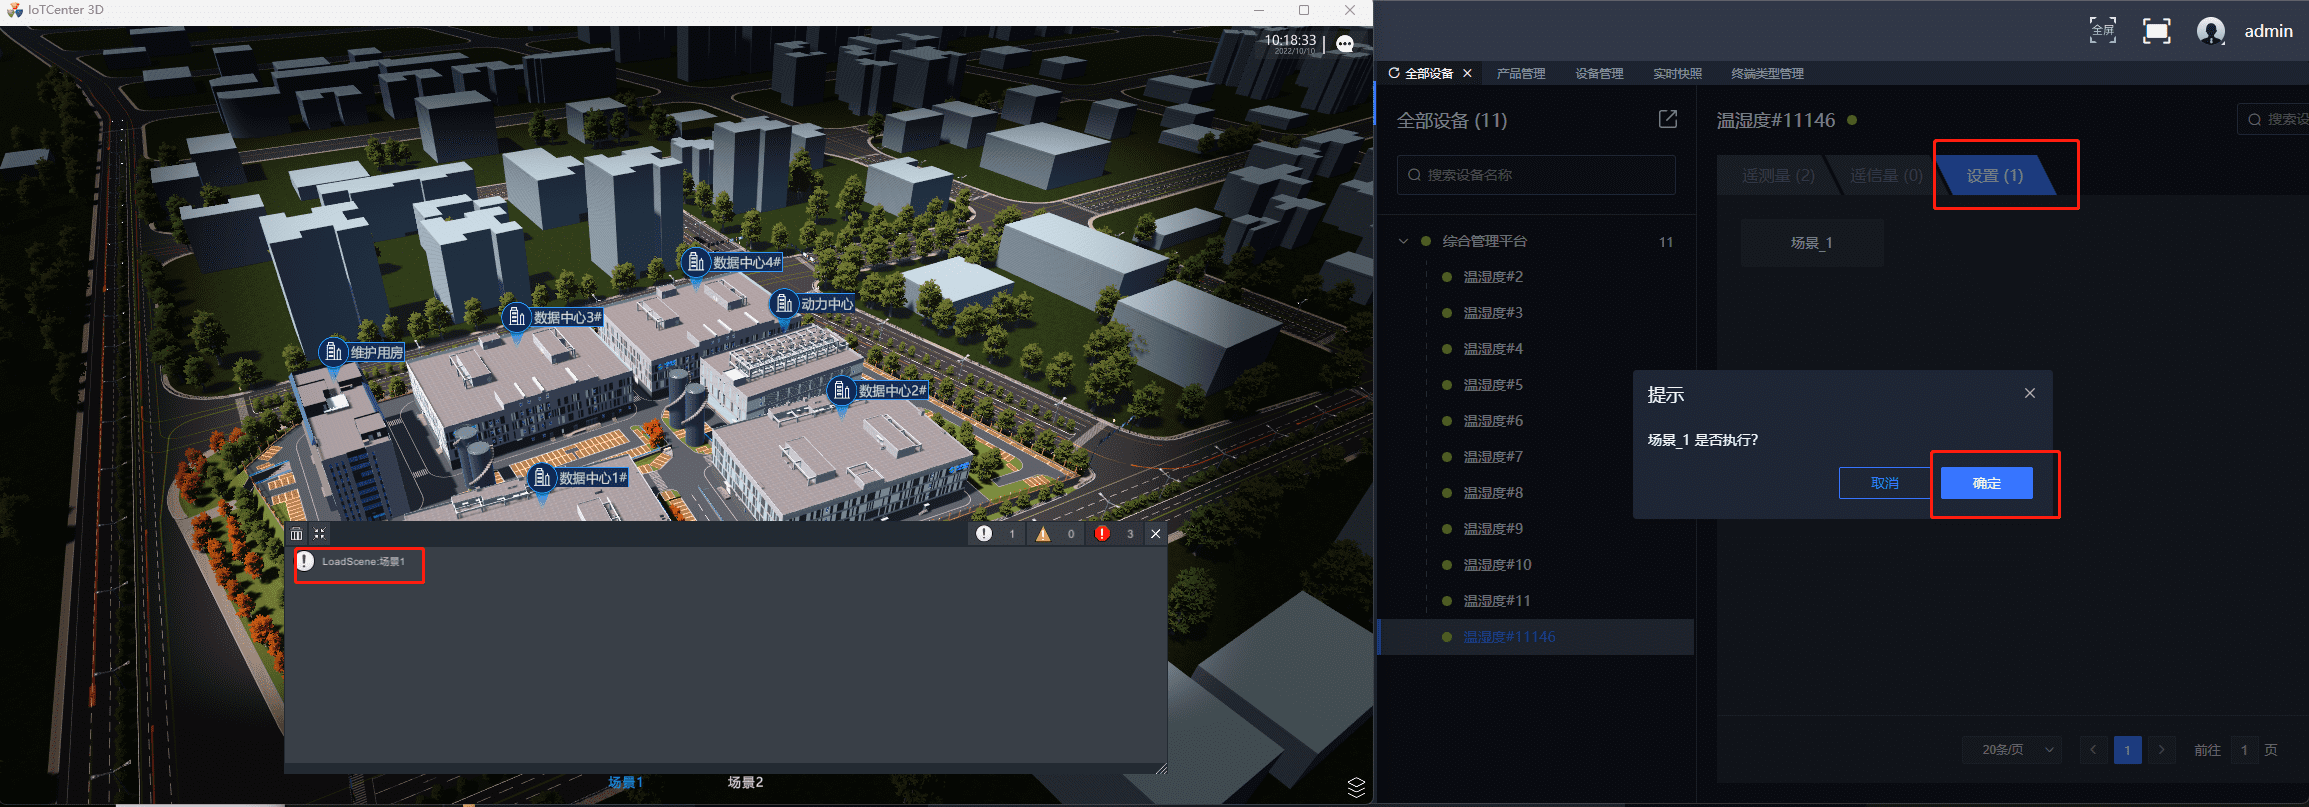Select device 温湿度#6 in the tree
Image resolution: width=2309 pixels, height=807 pixels.
(1493, 421)
